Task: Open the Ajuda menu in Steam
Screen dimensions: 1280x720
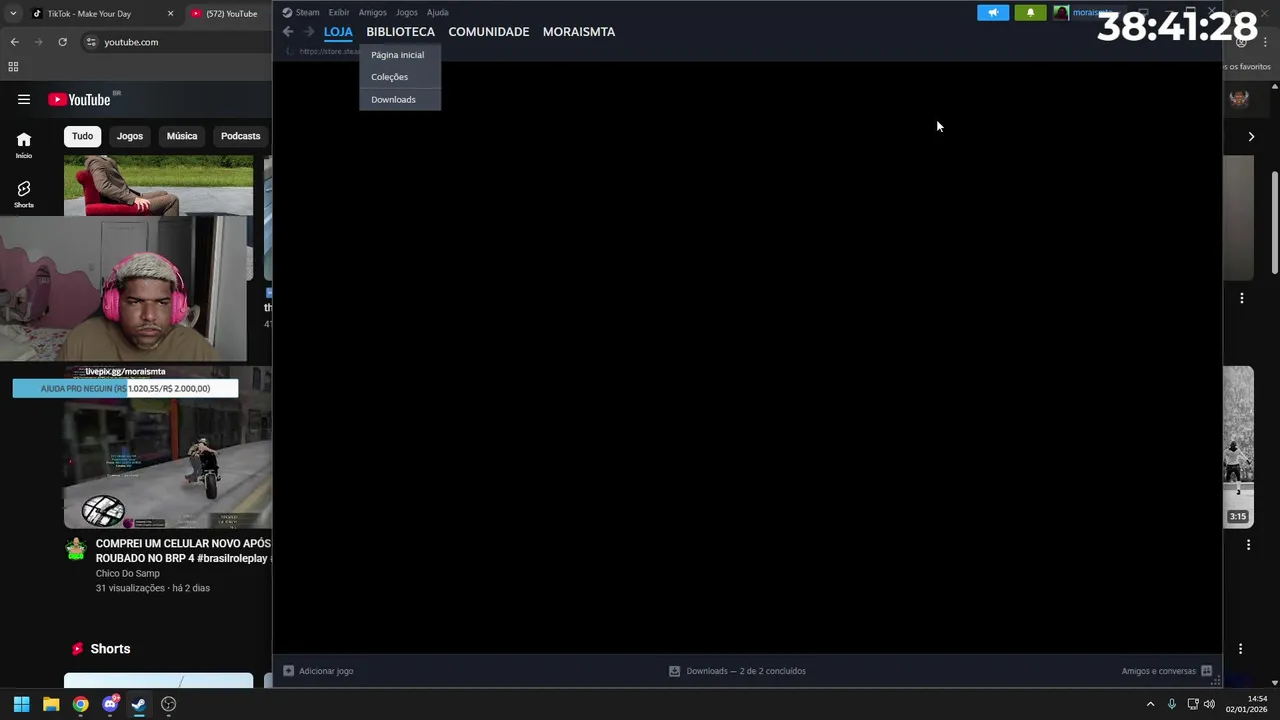Action: point(438,12)
